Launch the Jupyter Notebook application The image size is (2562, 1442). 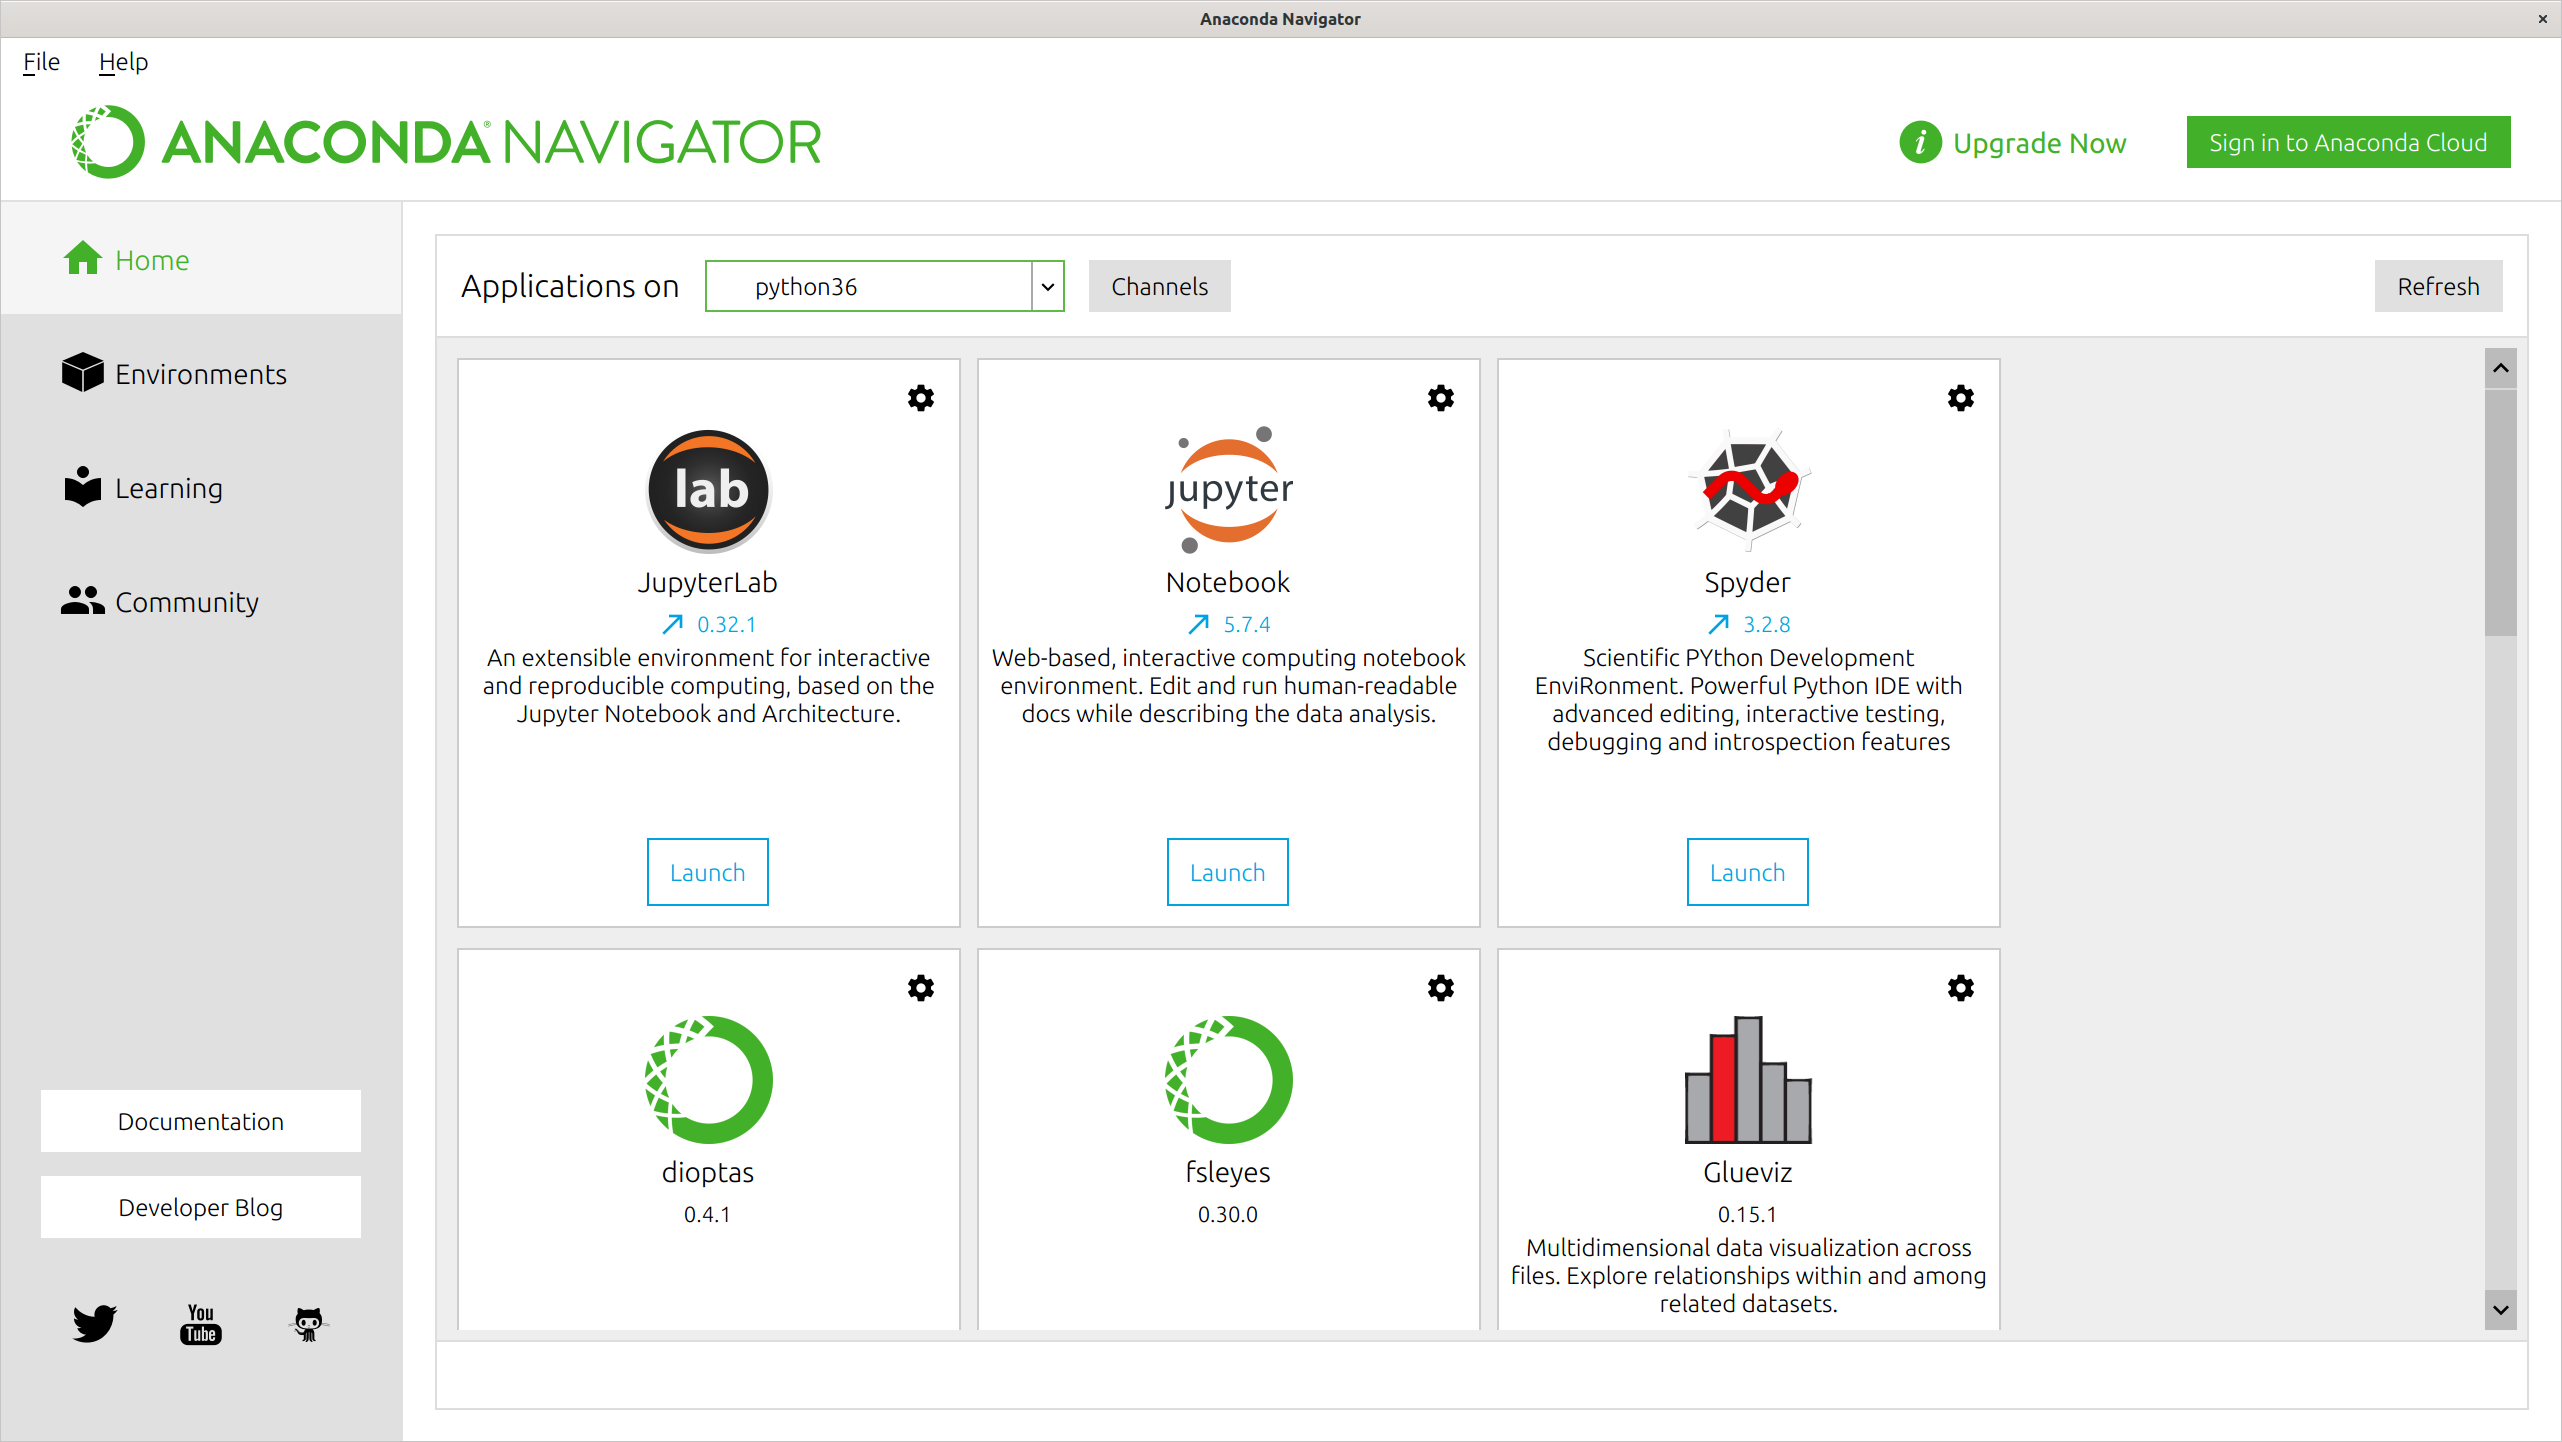[x=1226, y=870]
